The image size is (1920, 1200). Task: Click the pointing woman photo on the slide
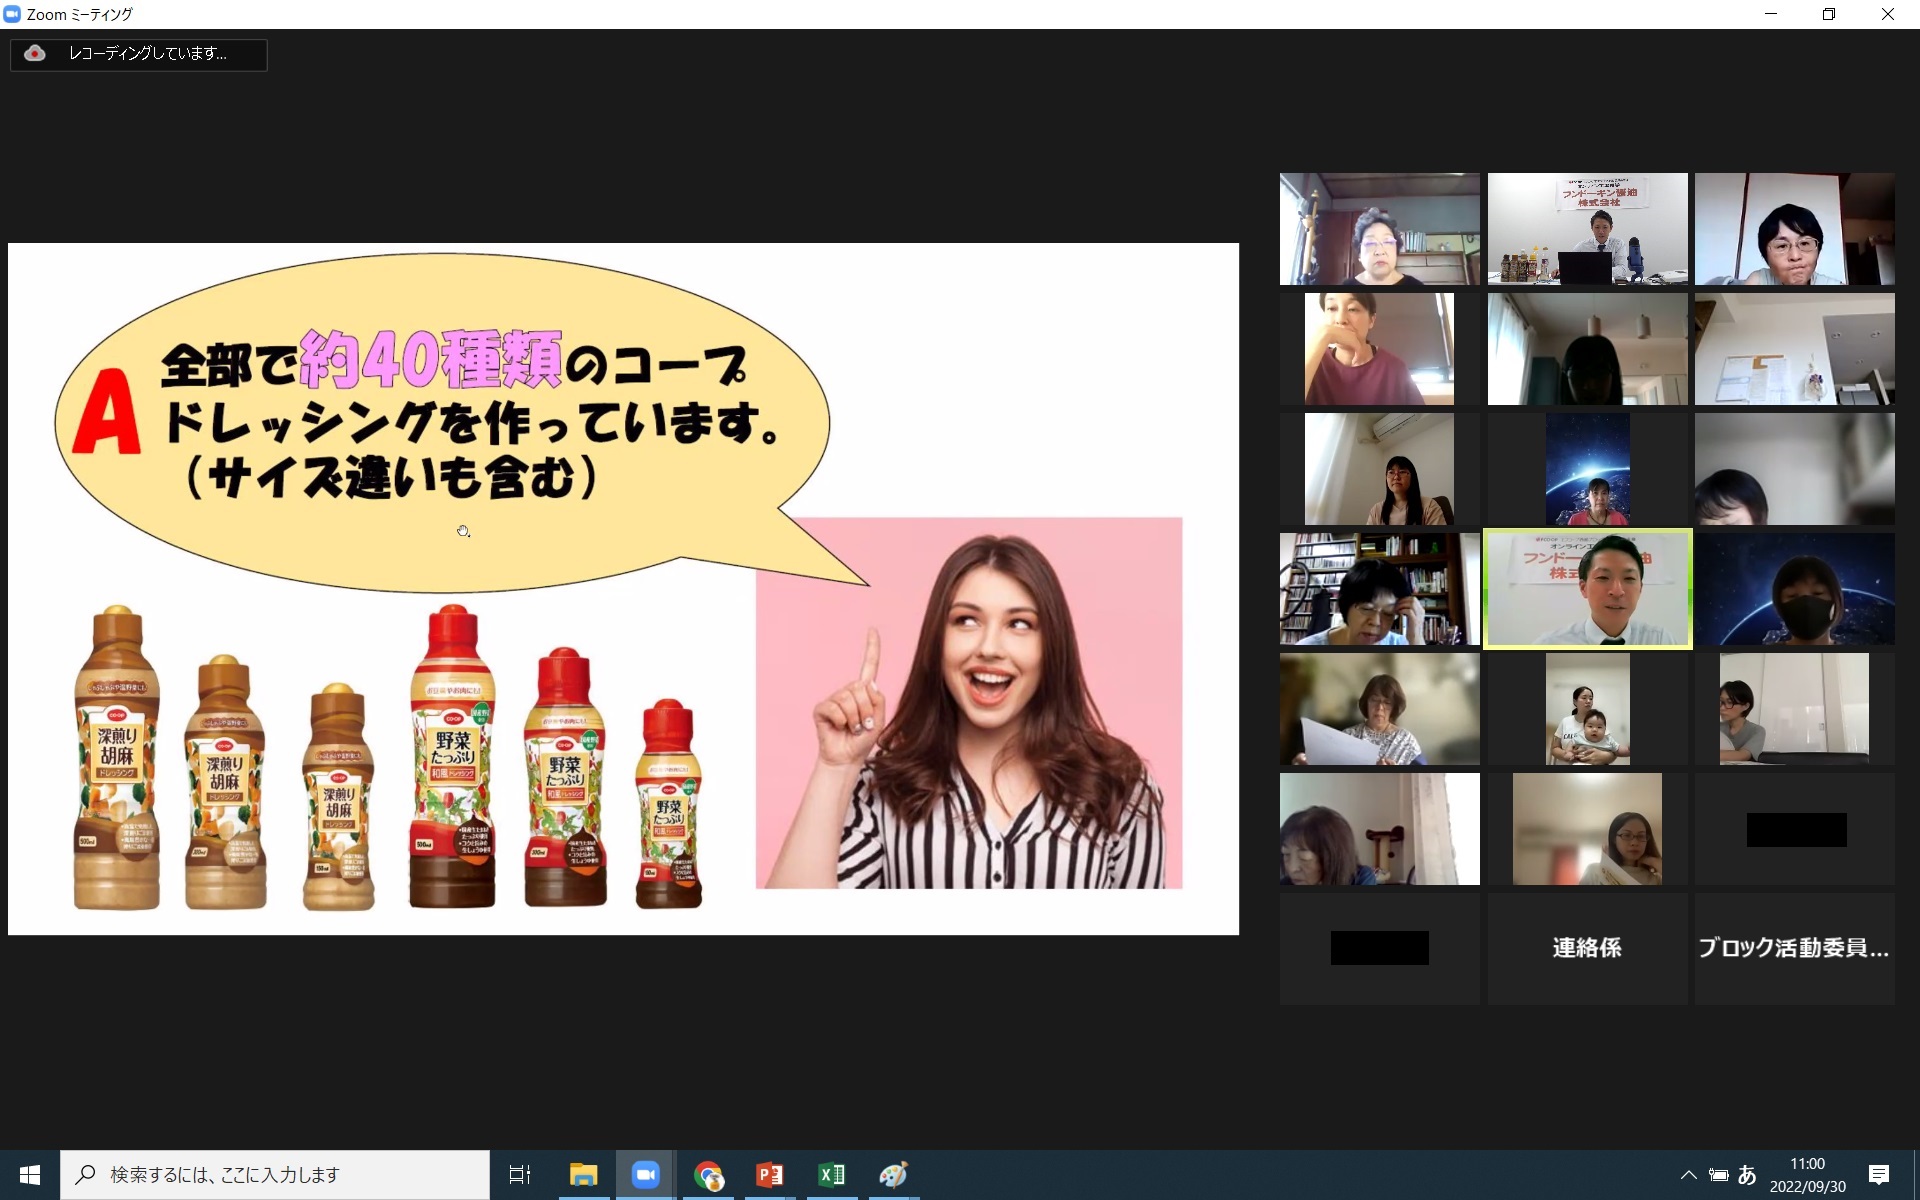point(969,703)
